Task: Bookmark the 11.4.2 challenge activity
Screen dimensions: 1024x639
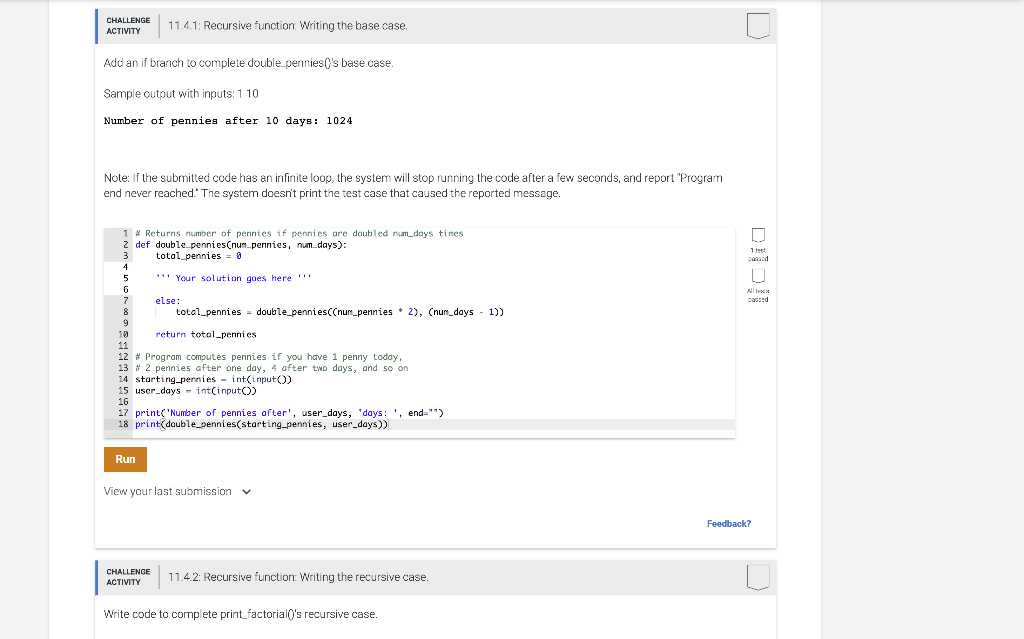Action: pyautogui.click(x=757, y=577)
